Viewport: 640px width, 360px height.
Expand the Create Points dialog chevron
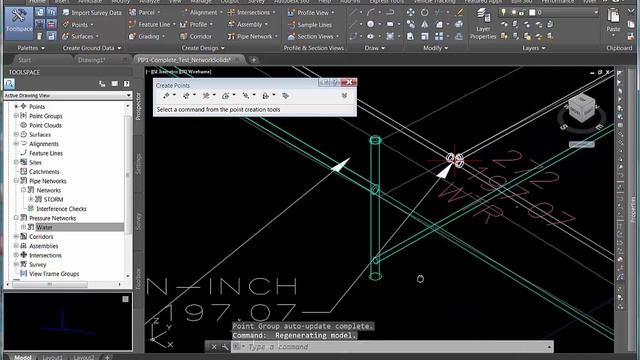[344, 96]
